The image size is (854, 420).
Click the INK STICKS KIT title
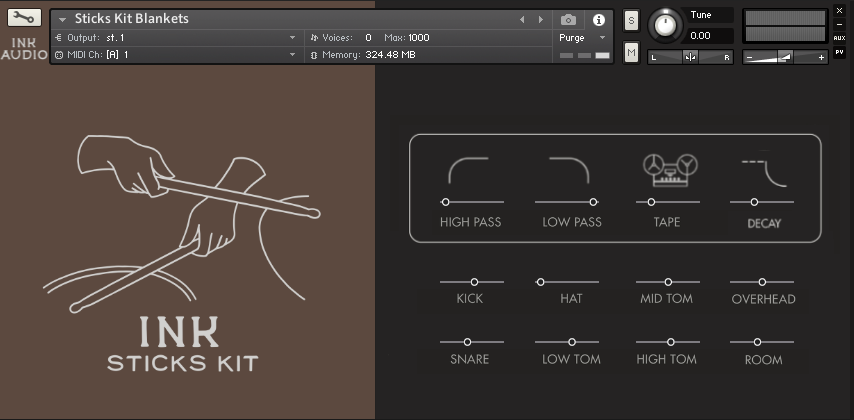[x=182, y=344]
